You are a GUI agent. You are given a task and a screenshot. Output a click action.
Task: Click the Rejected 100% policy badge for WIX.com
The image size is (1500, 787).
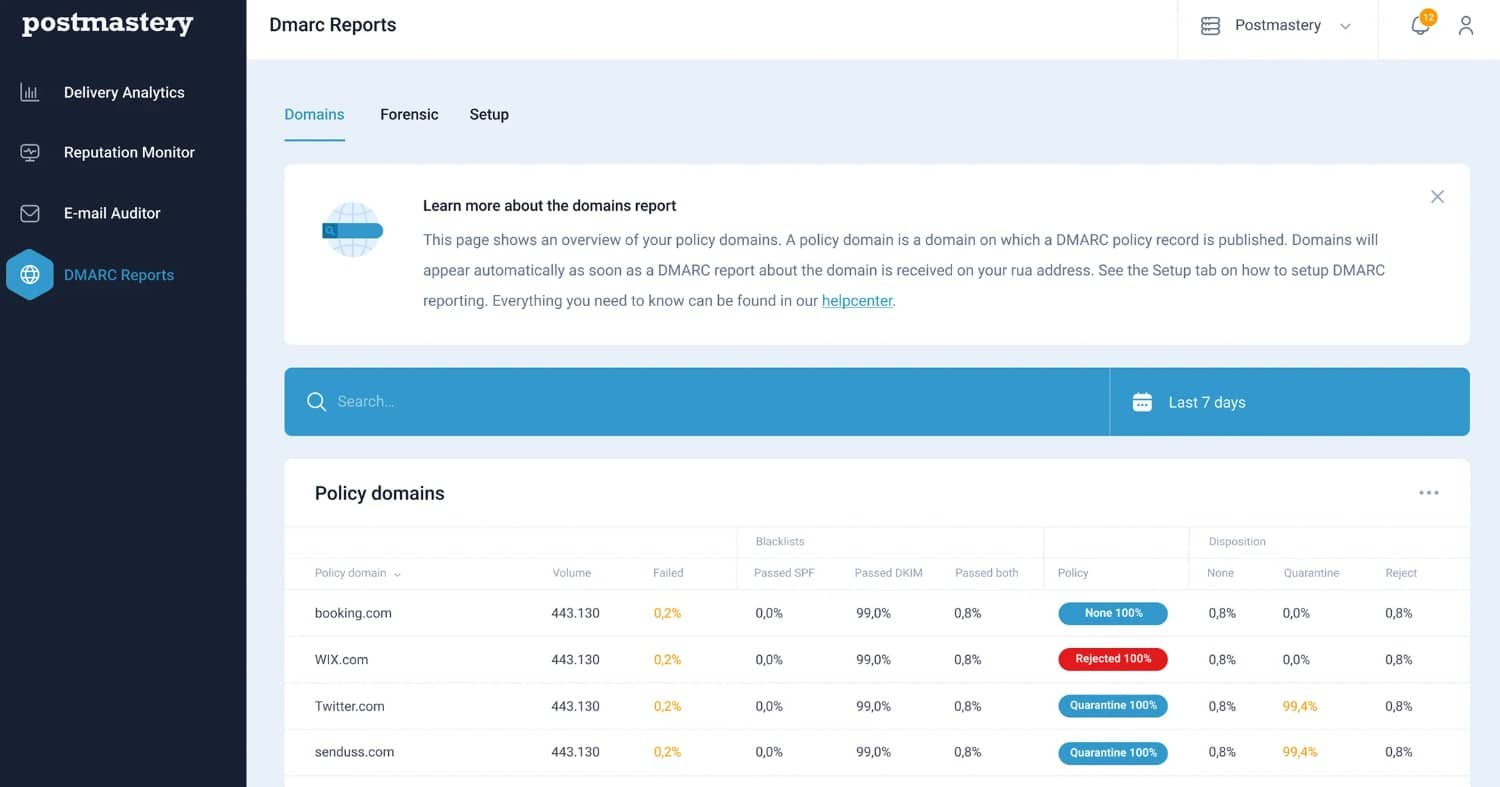coord(1113,659)
